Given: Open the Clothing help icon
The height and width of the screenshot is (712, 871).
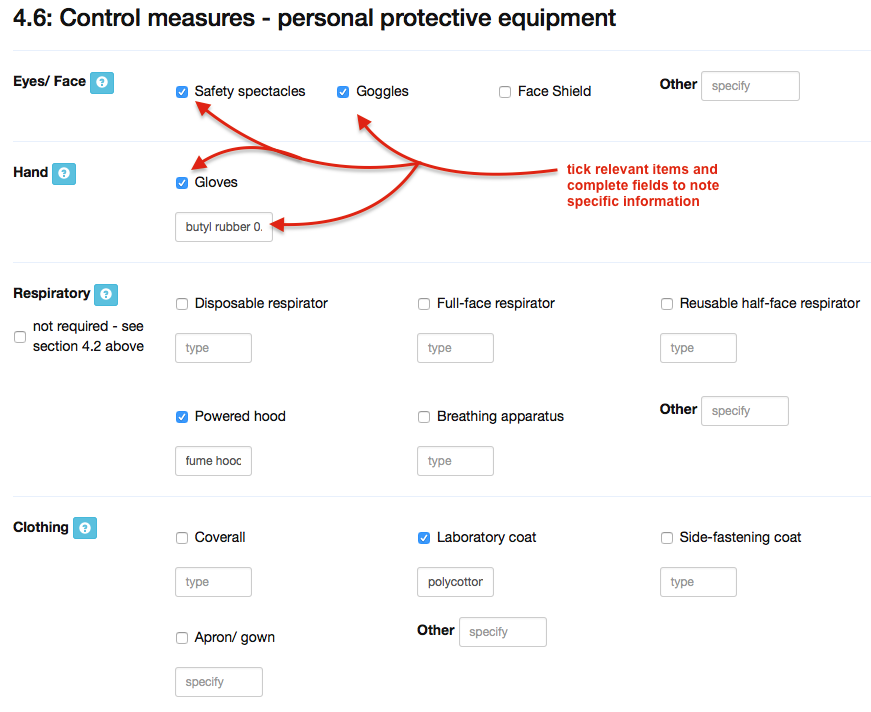Looking at the screenshot, I should 85,528.
